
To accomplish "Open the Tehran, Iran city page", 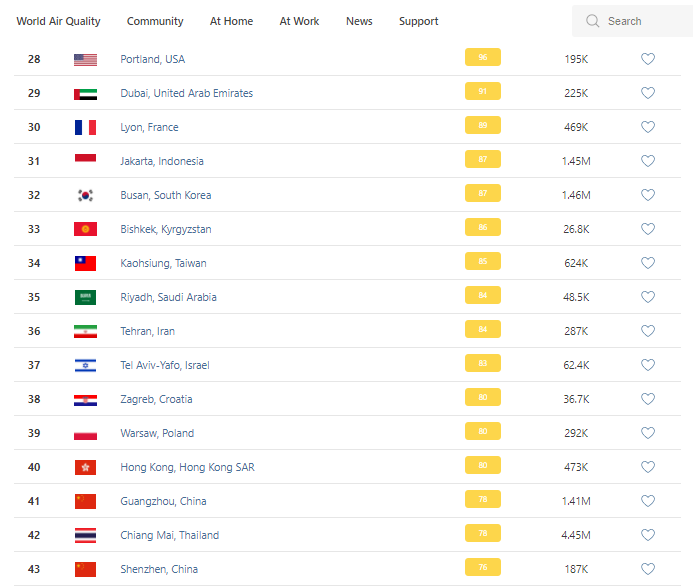I will [x=147, y=331].
